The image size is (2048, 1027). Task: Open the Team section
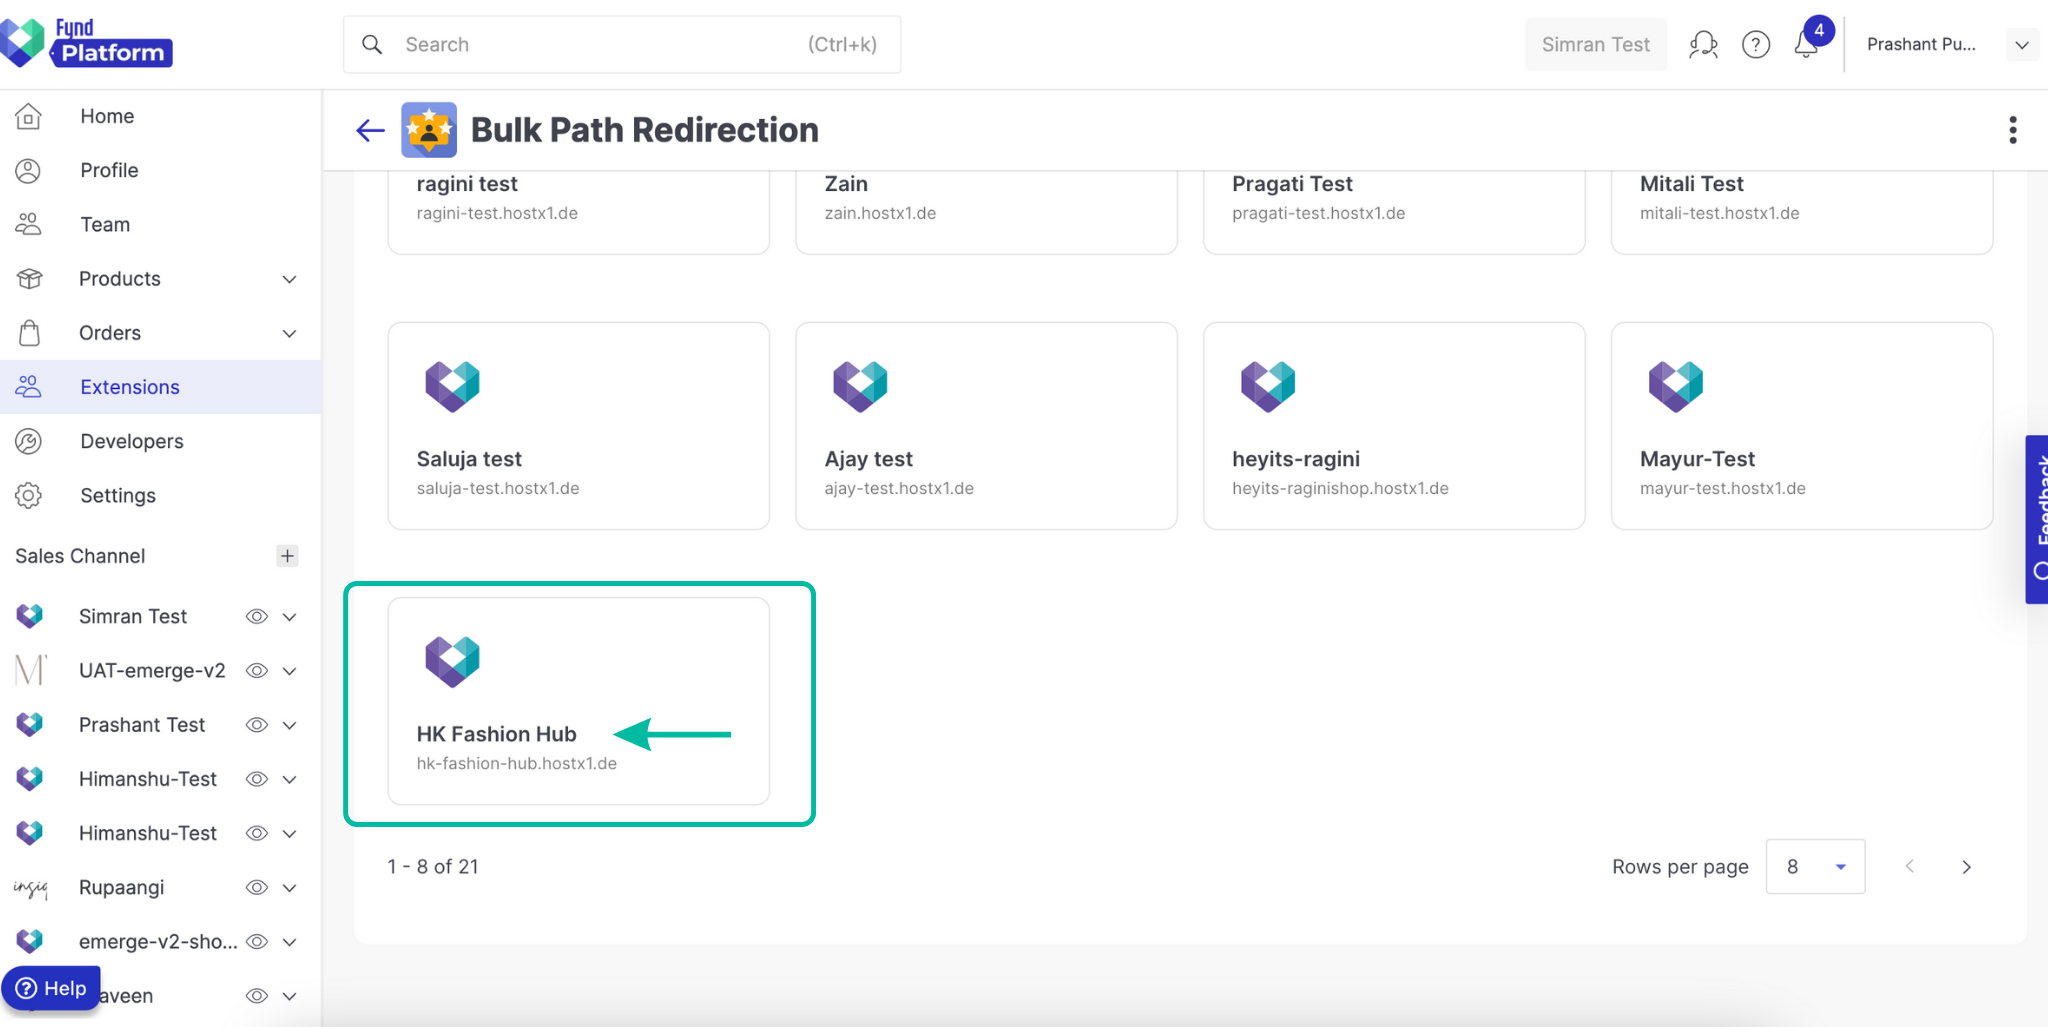[x=104, y=224]
